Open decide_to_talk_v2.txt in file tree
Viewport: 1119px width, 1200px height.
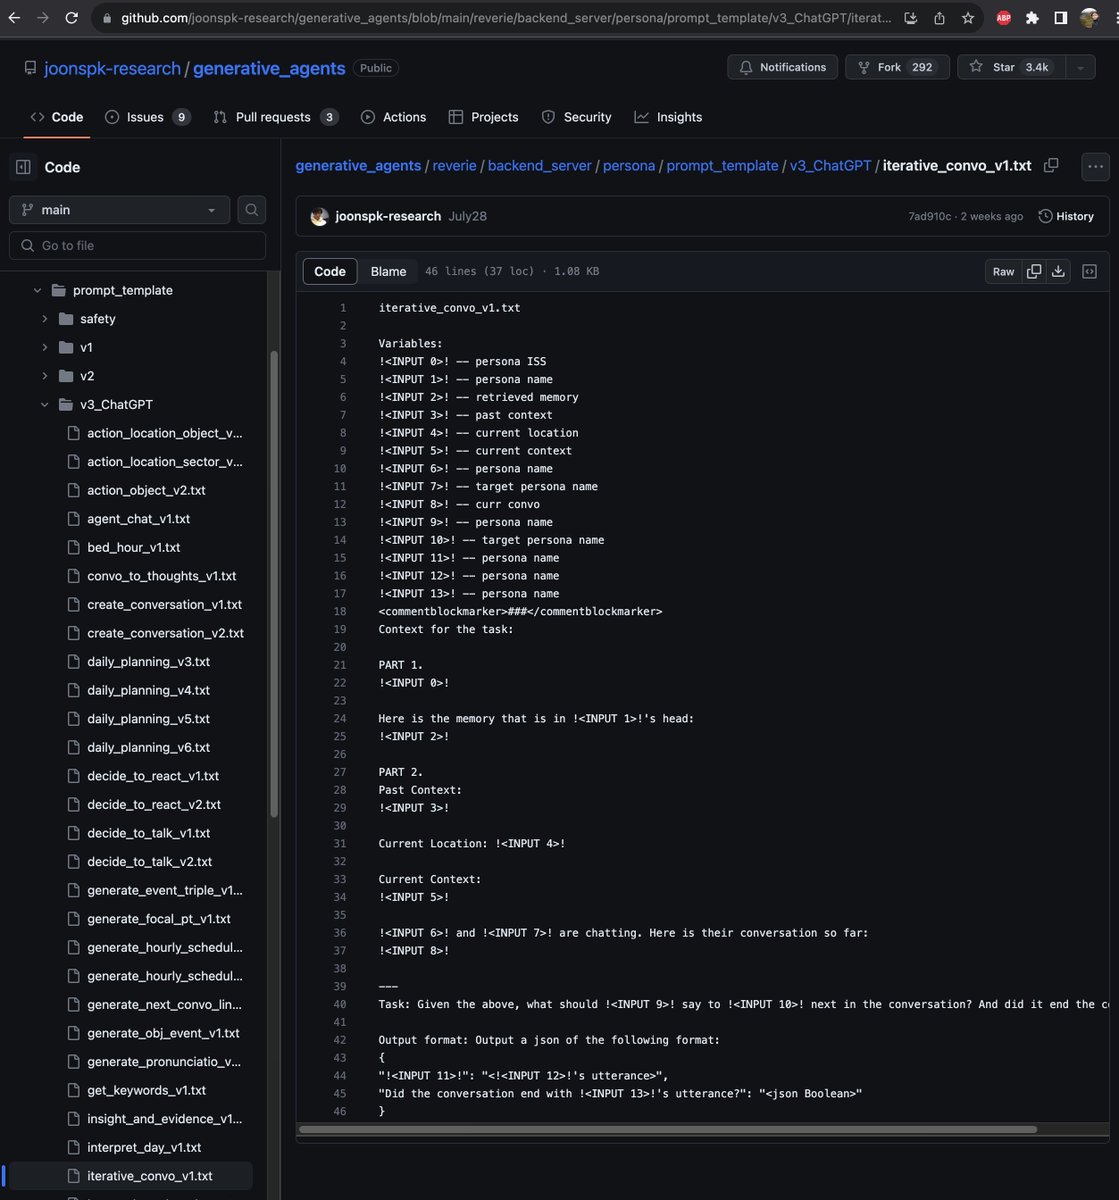(x=149, y=862)
